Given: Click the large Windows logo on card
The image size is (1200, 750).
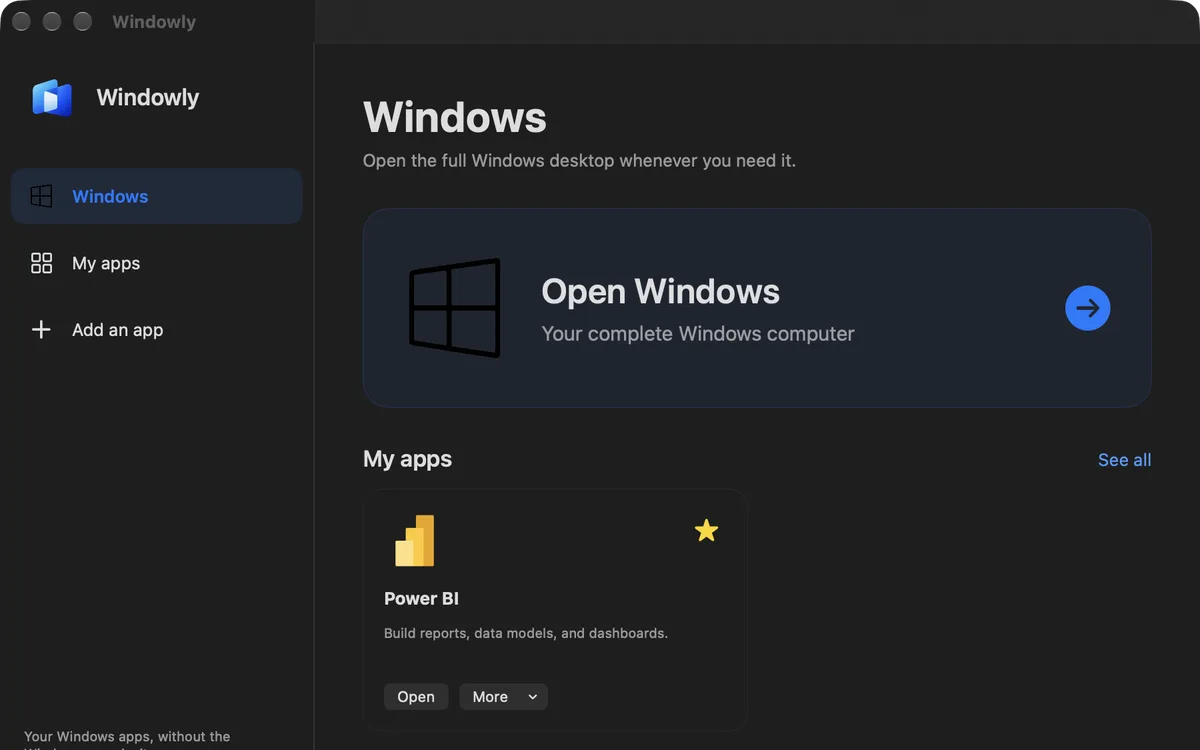Looking at the screenshot, I should click(x=455, y=307).
